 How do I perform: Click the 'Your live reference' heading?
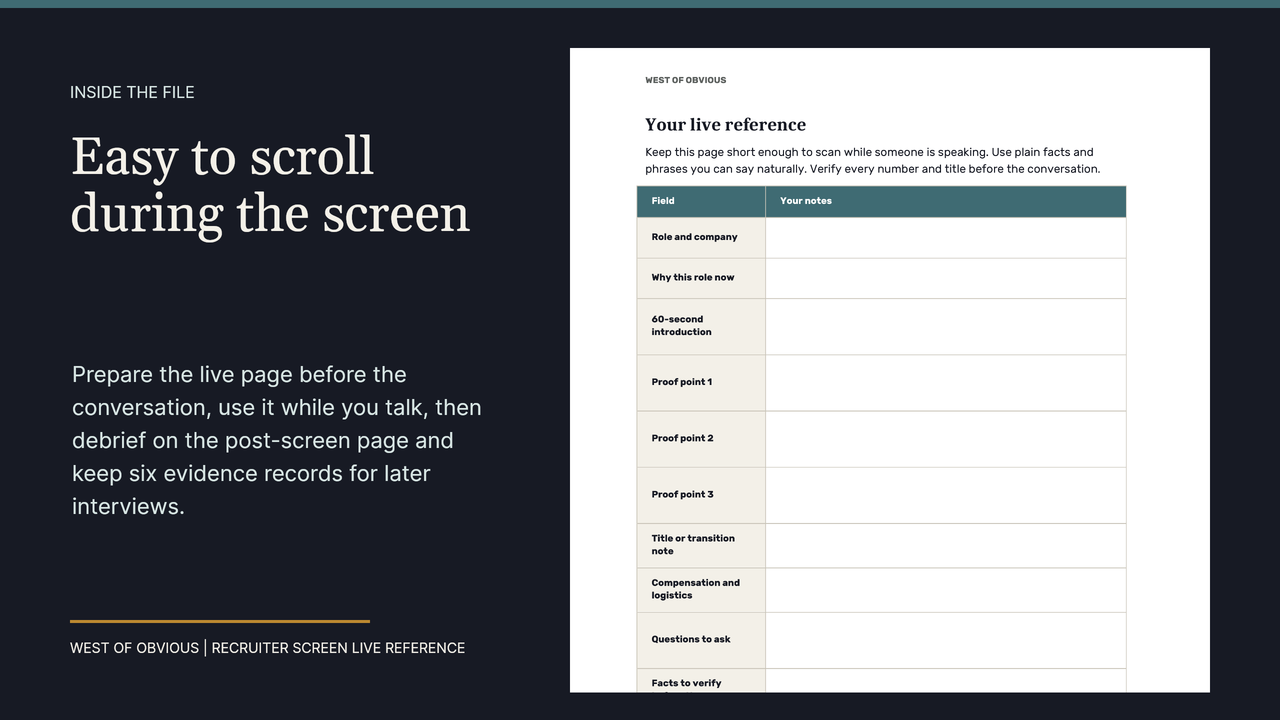725,125
